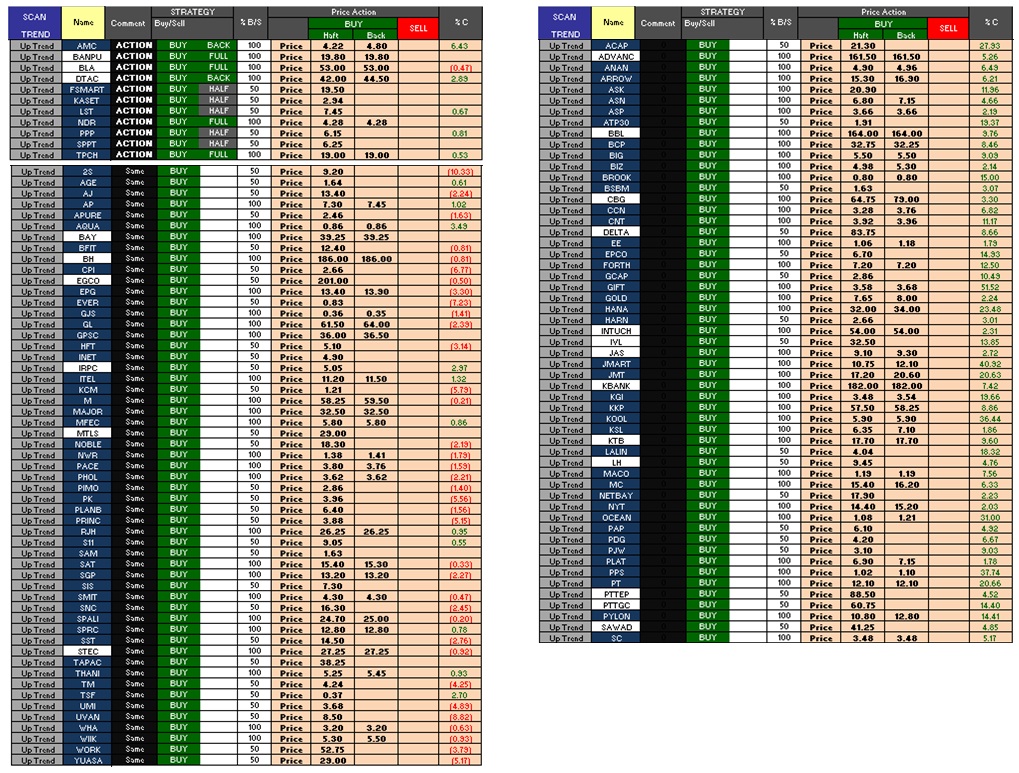Select the YUASA name cell
The height and width of the screenshot is (773, 1019).
tap(87, 761)
